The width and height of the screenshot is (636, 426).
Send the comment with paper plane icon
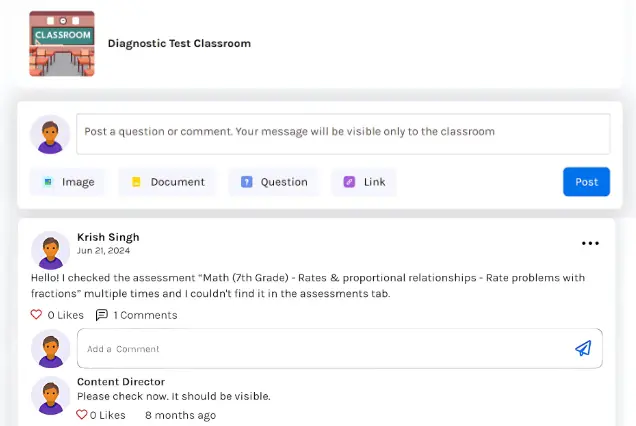click(583, 349)
